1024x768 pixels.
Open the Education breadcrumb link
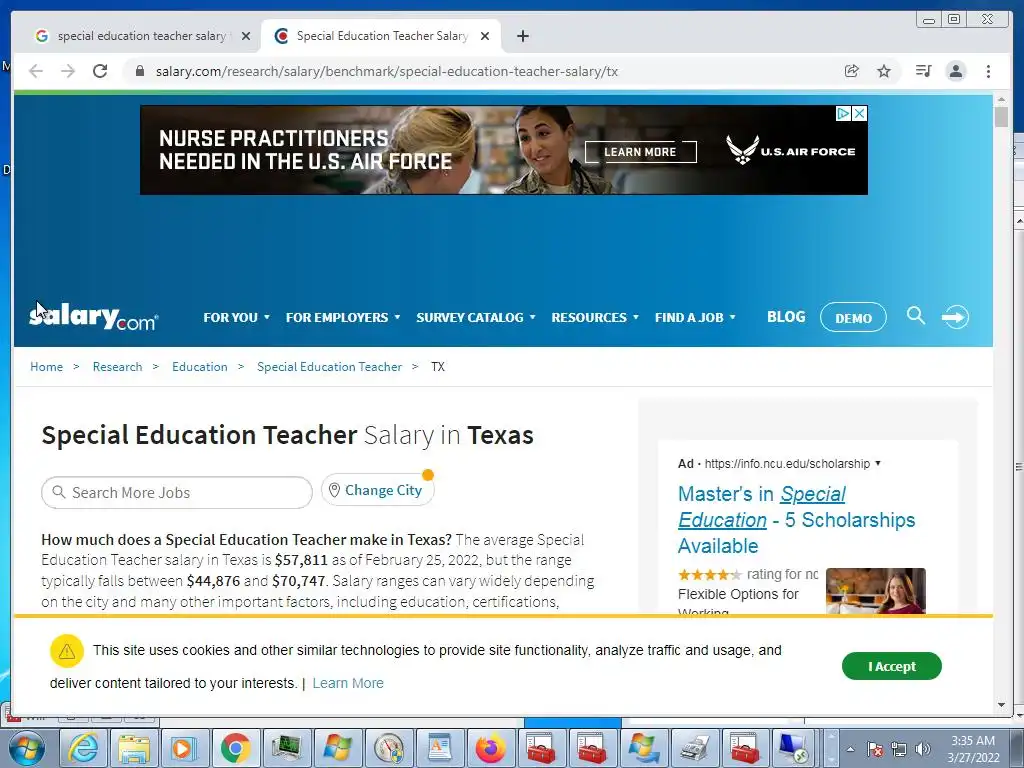coord(200,367)
